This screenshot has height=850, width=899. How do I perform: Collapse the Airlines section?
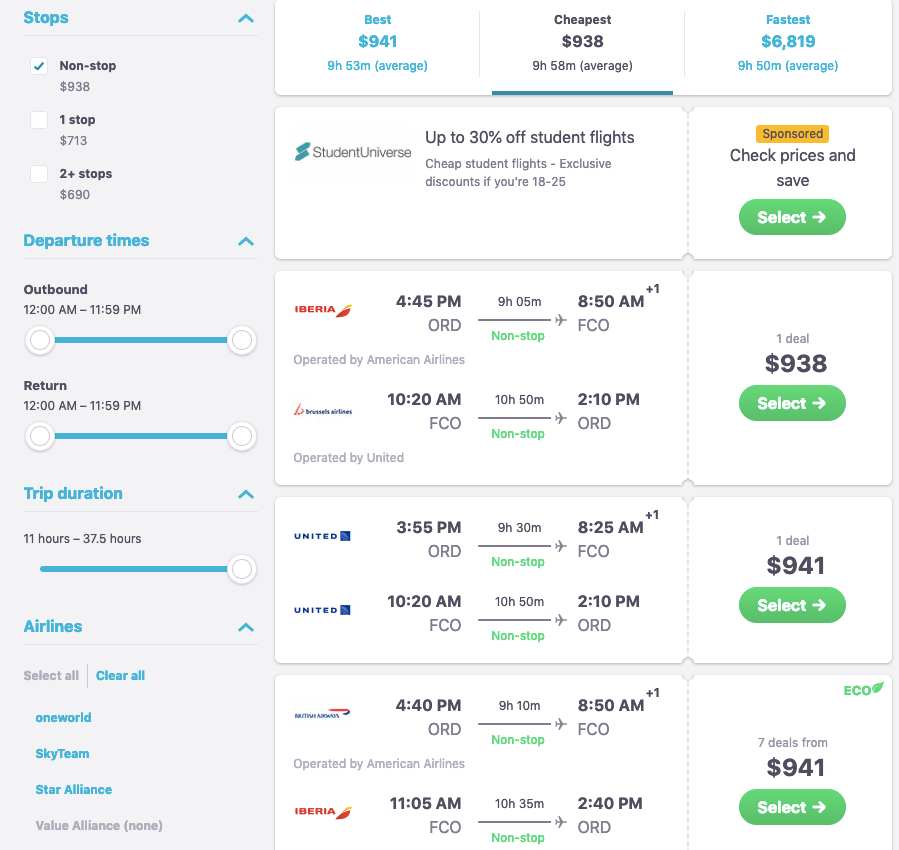pyautogui.click(x=245, y=627)
